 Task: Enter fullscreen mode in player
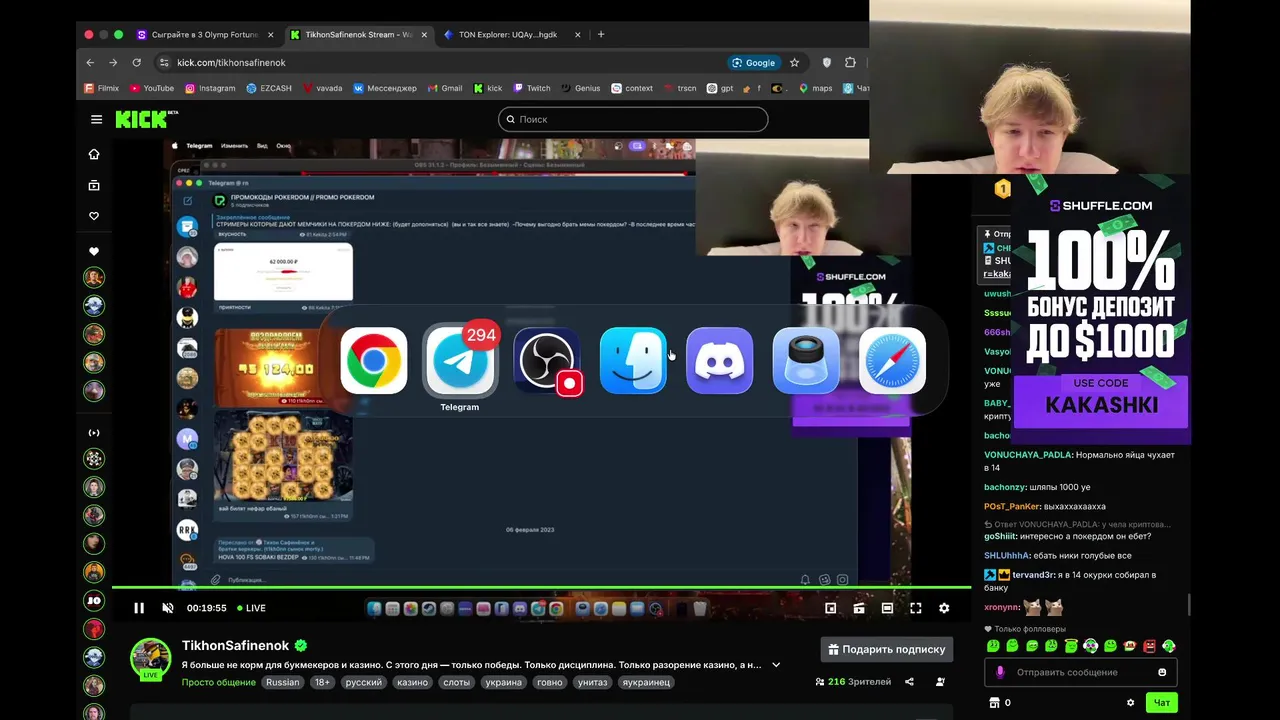click(915, 608)
